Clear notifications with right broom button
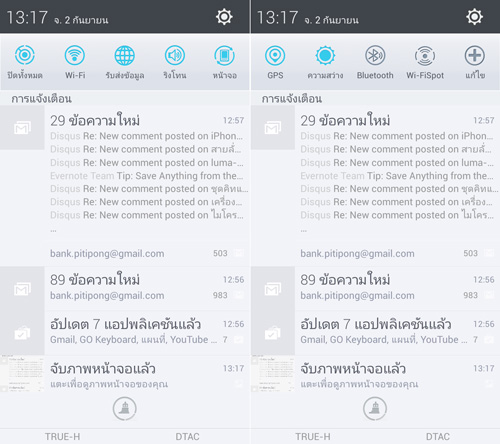This screenshot has height=444, width=500. pyautogui.click(x=375, y=408)
